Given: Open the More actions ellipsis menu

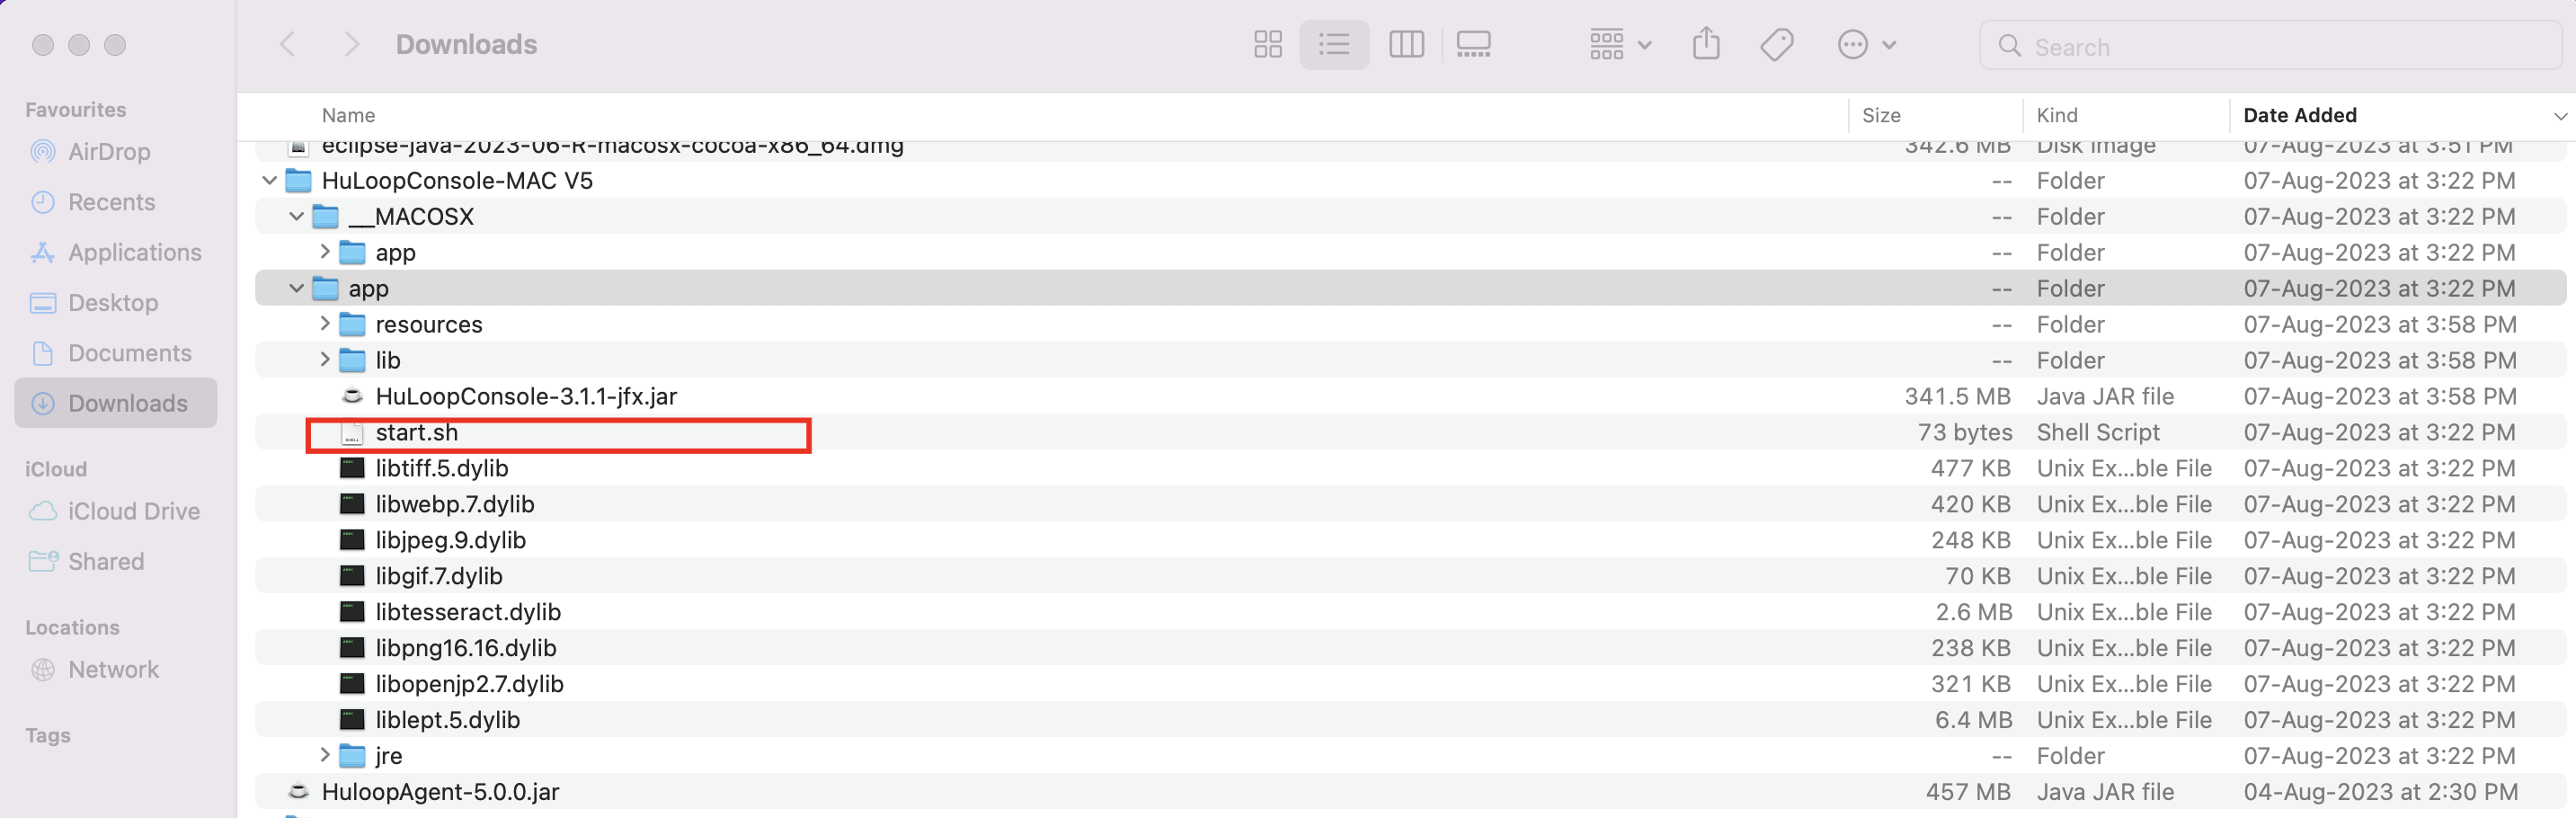Looking at the screenshot, I should click(x=1865, y=45).
